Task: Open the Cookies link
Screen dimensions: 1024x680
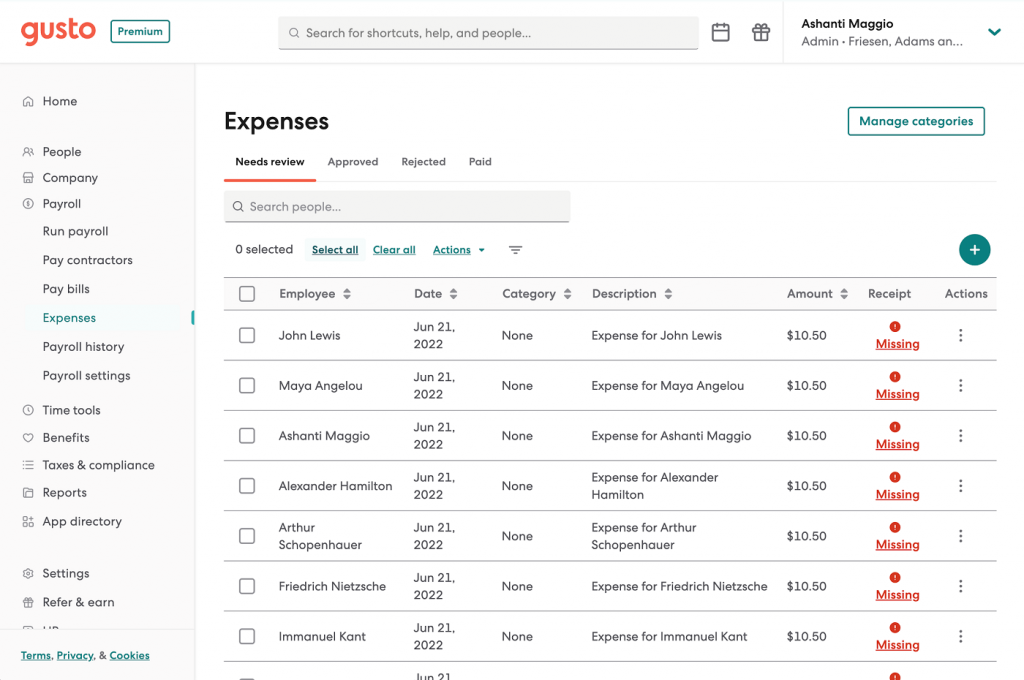Action: 129,655
